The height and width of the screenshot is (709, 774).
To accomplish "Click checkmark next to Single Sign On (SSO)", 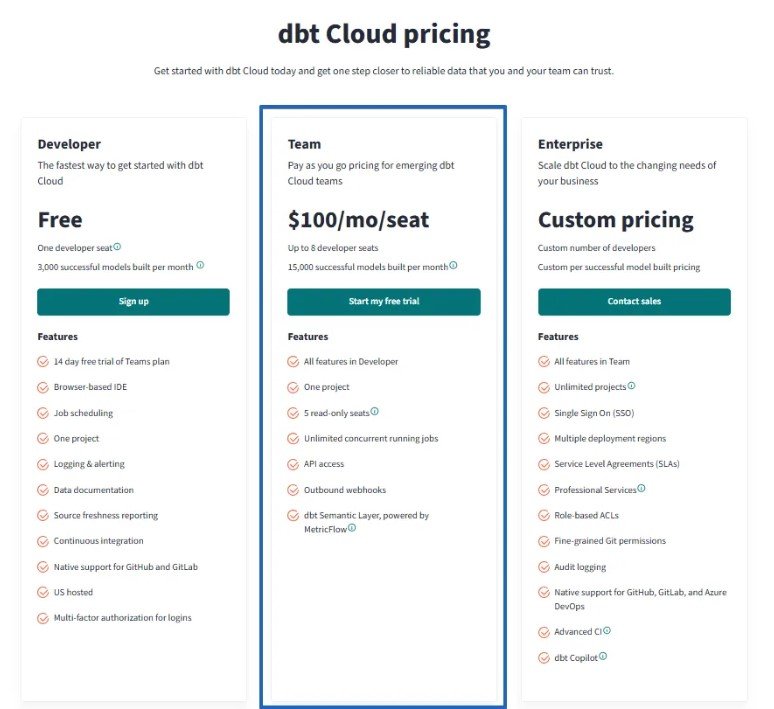I will point(543,413).
